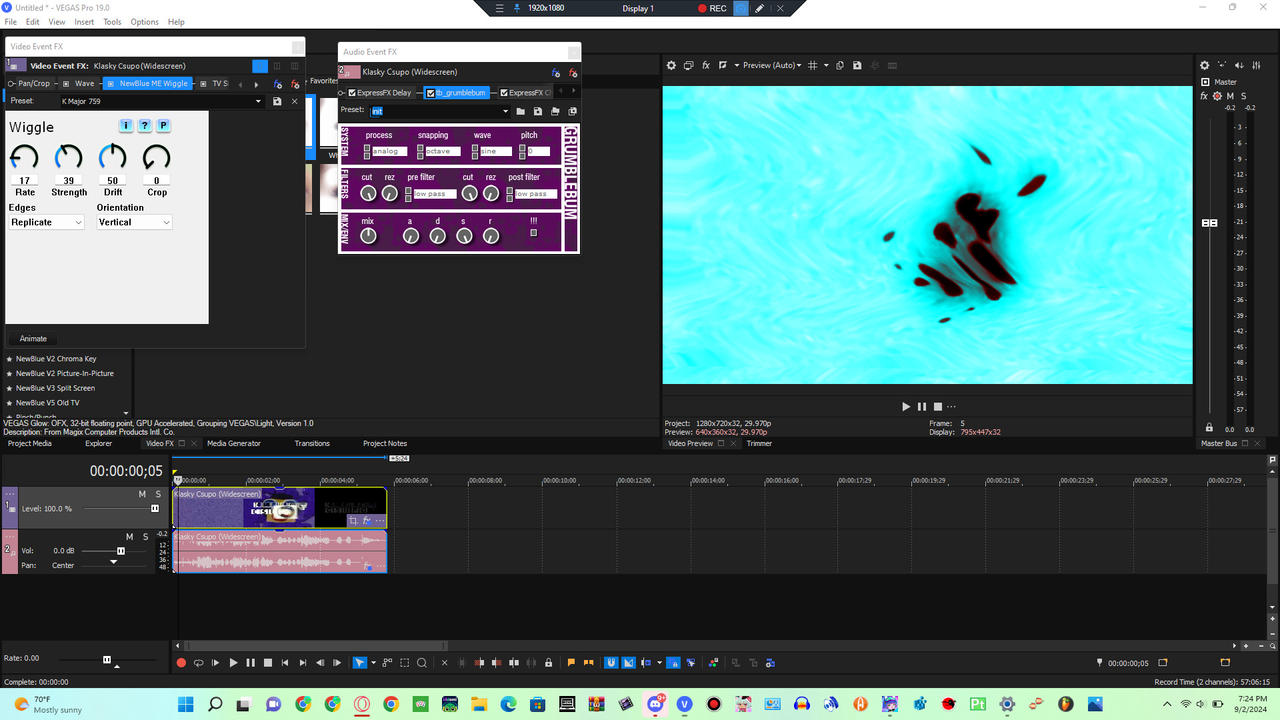The image size is (1280, 720).
Task: Open Event Pan/Crop on video clip
Action: [353, 521]
